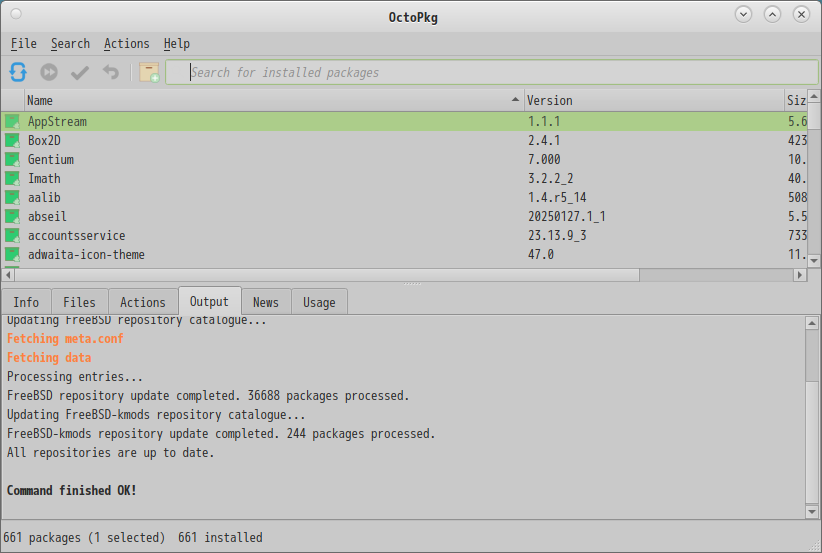Click the splitter handle between list and tabs
The image size is (822, 553).
click(x=412, y=284)
